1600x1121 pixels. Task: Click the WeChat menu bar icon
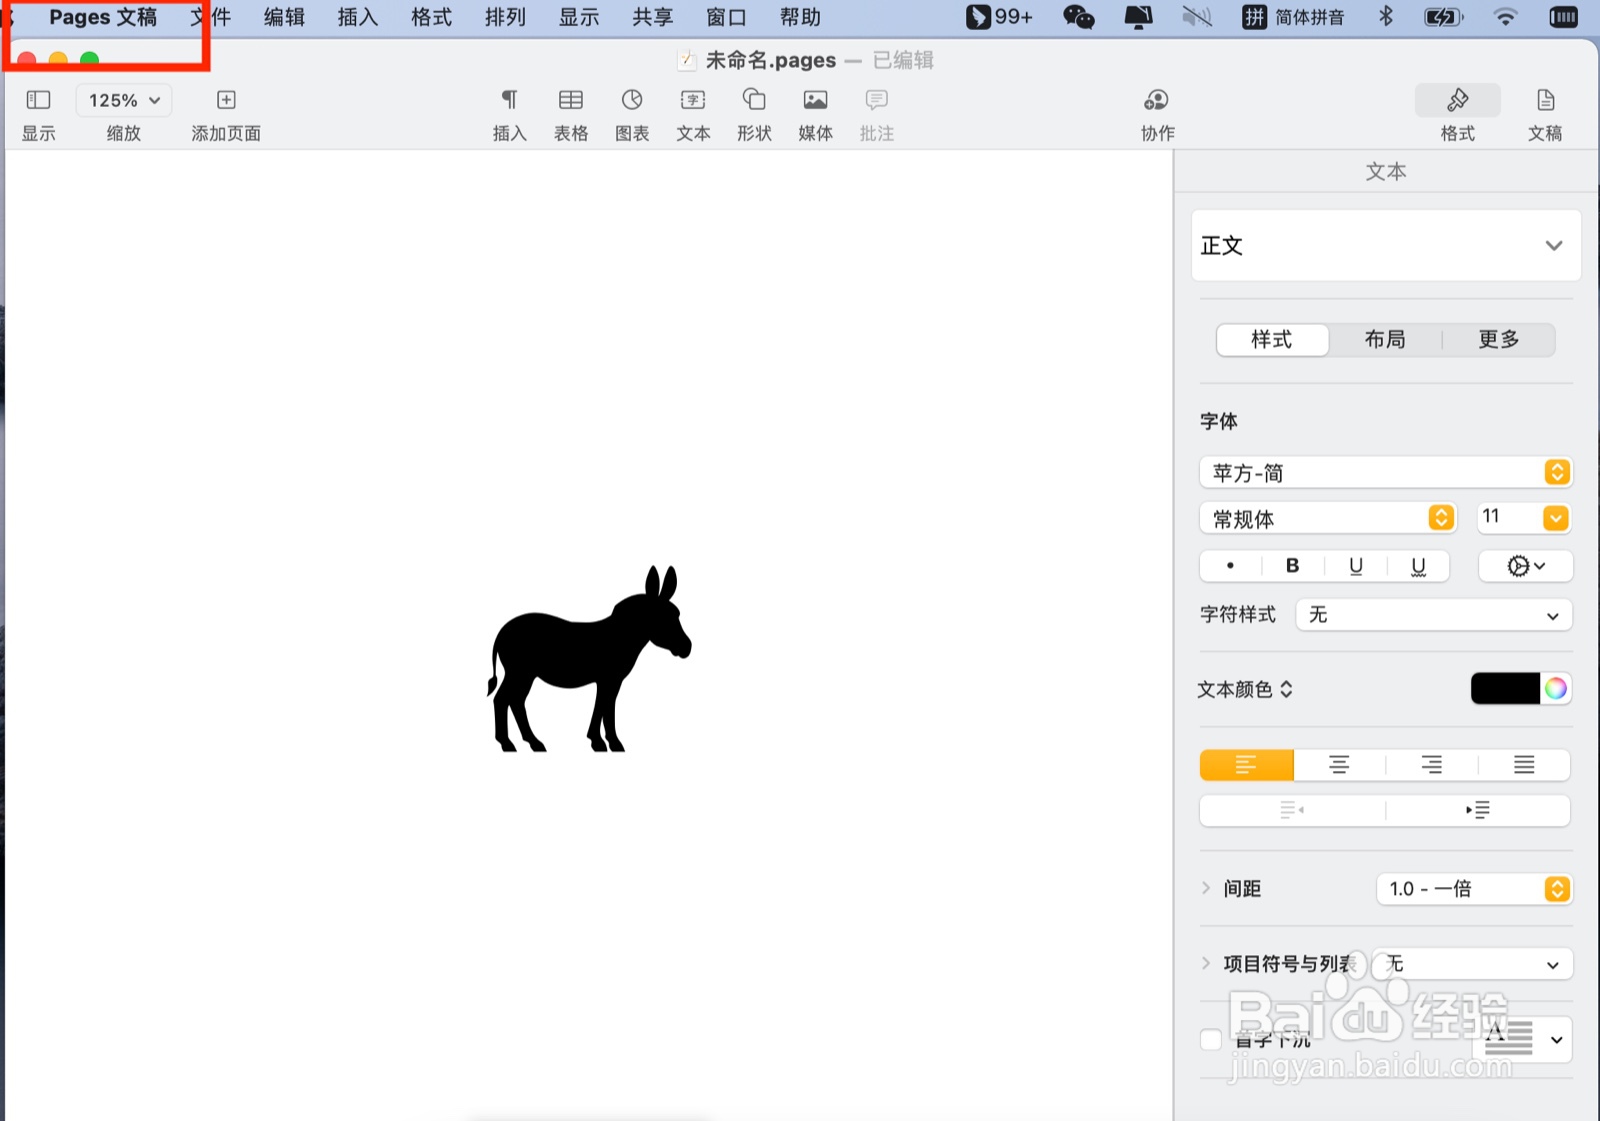tap(1078, 17)
